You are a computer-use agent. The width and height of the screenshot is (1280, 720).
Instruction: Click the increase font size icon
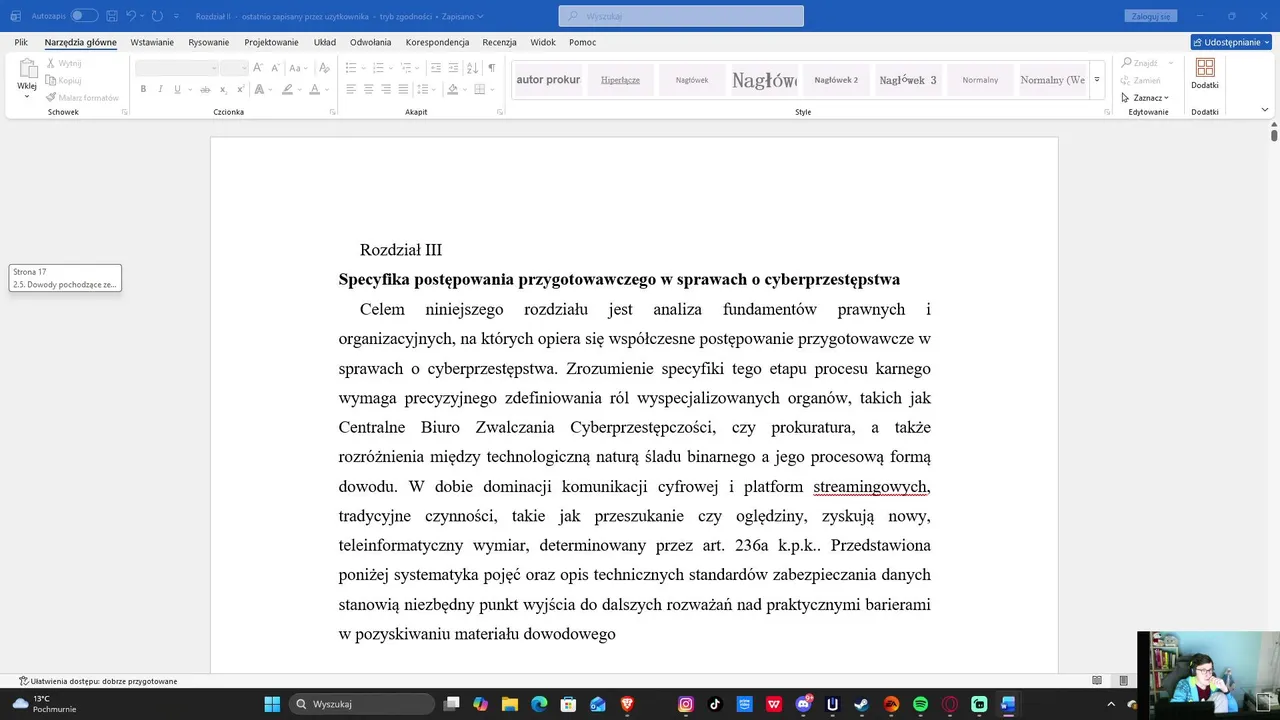point(258,68)
